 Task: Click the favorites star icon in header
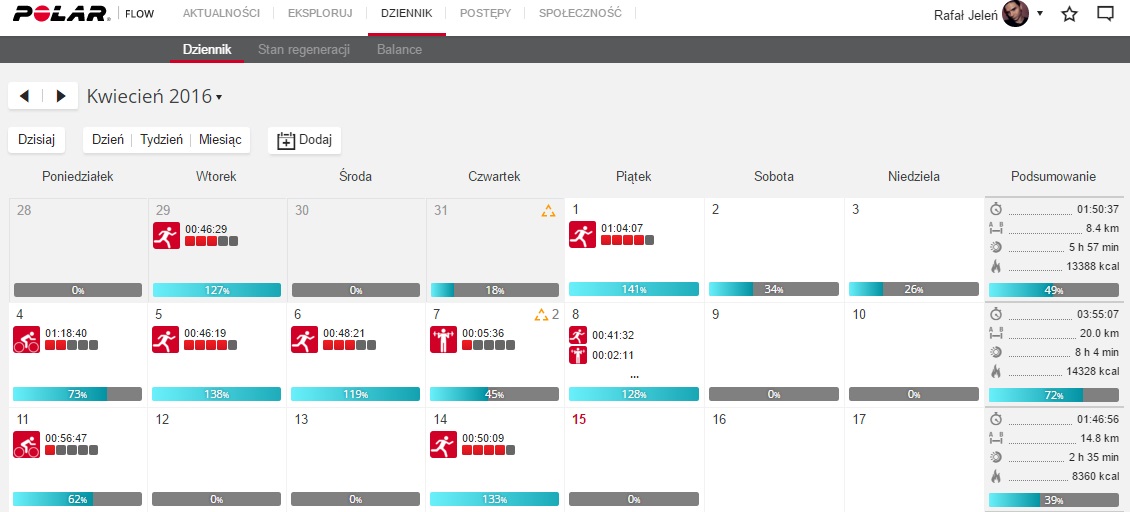(1069, 14)
